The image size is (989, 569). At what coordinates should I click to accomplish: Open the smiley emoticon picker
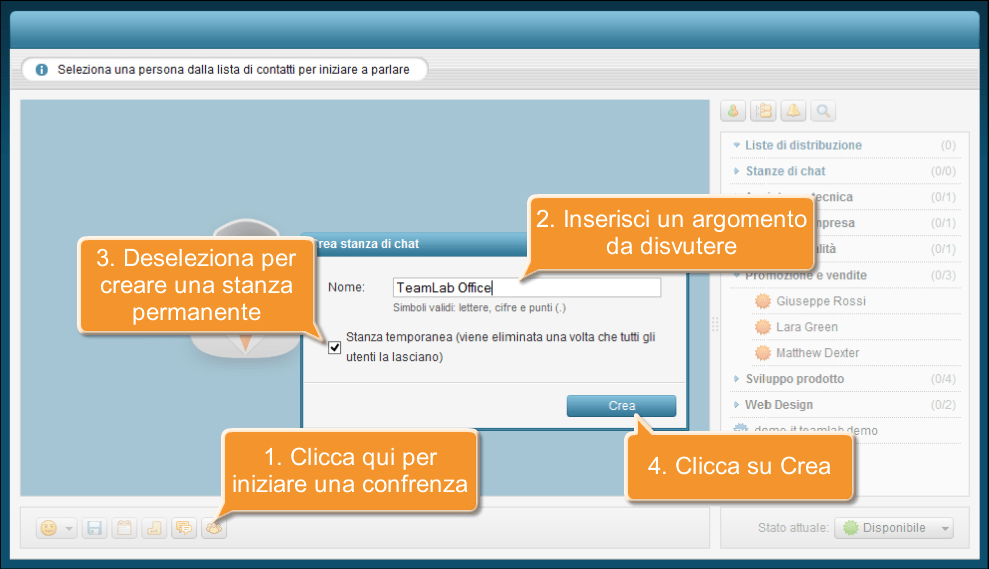tap(49, 528)
